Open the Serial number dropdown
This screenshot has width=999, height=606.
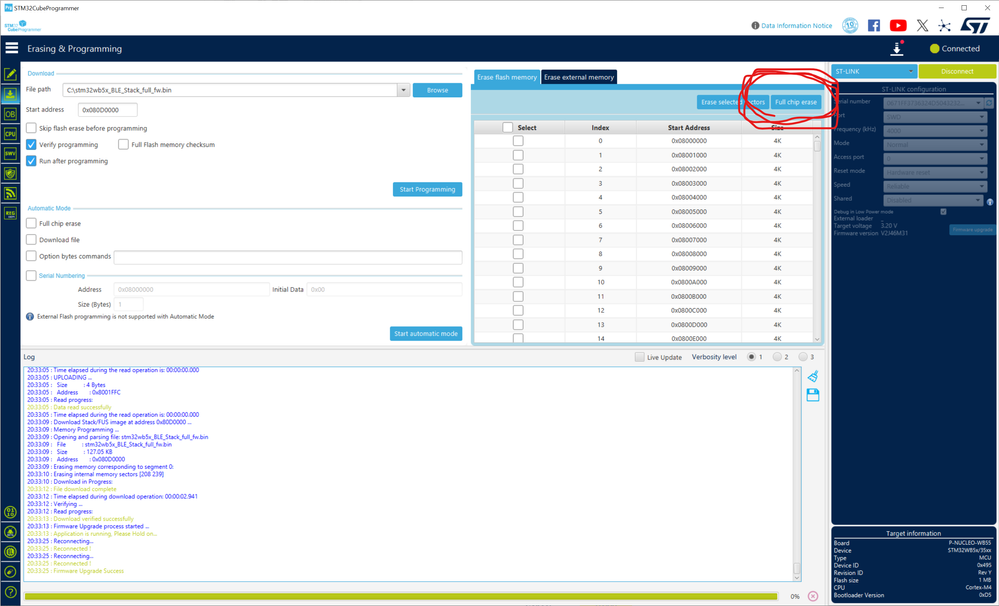pyautogui.click(x=934, y=103)
